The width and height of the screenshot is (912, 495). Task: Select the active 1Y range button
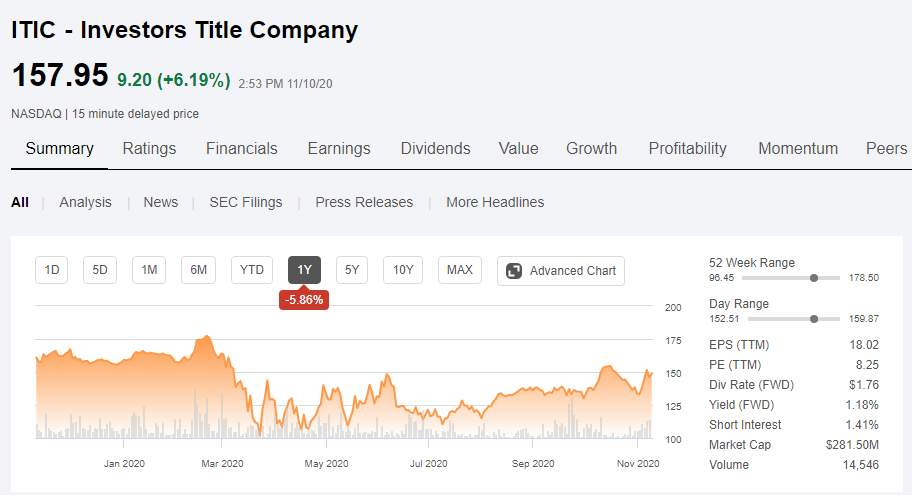click(305, 270)
